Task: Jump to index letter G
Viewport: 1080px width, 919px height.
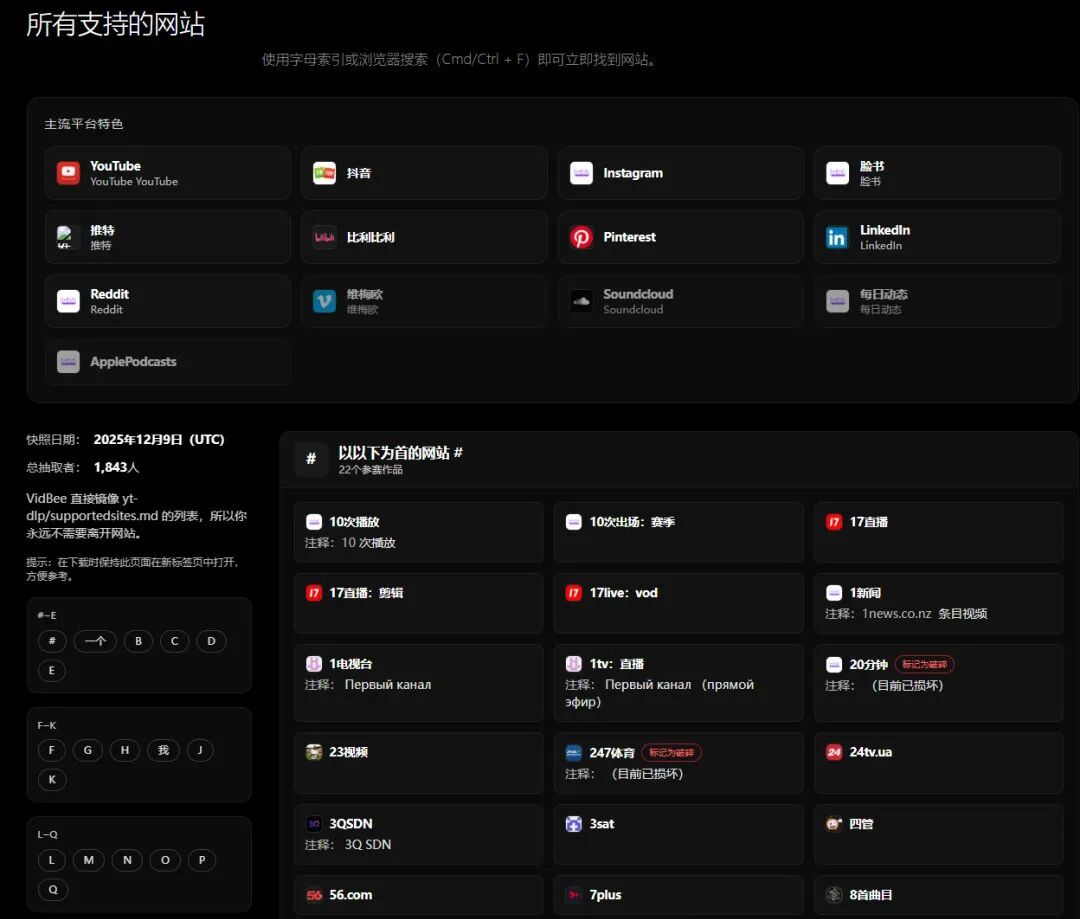Action: [x=87, y=750]
